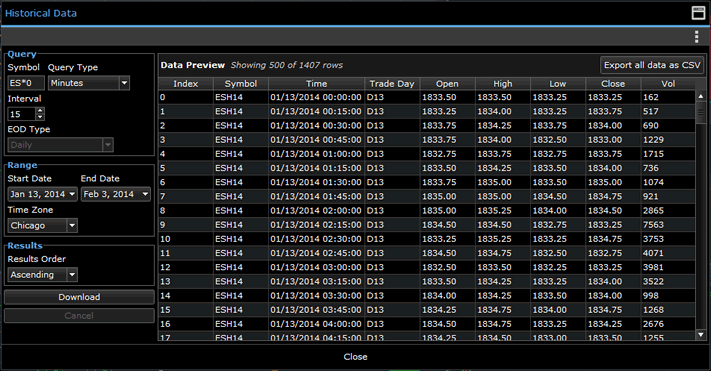Image resolution: width=711 pixels, height=371 pixels.
Task: Click volume cell 4071
Action: pos(668,253)
